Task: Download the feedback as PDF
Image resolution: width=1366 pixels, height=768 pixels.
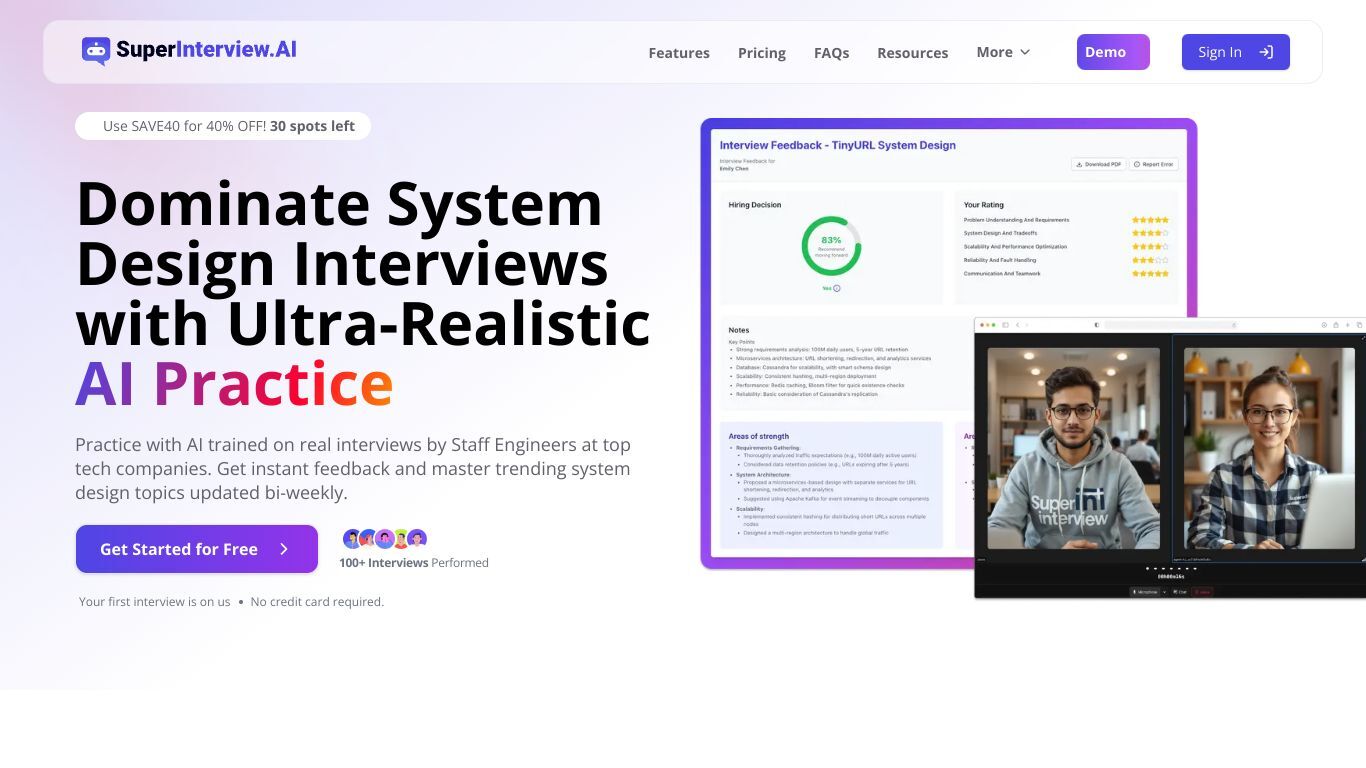Action: pos(1098,164)
